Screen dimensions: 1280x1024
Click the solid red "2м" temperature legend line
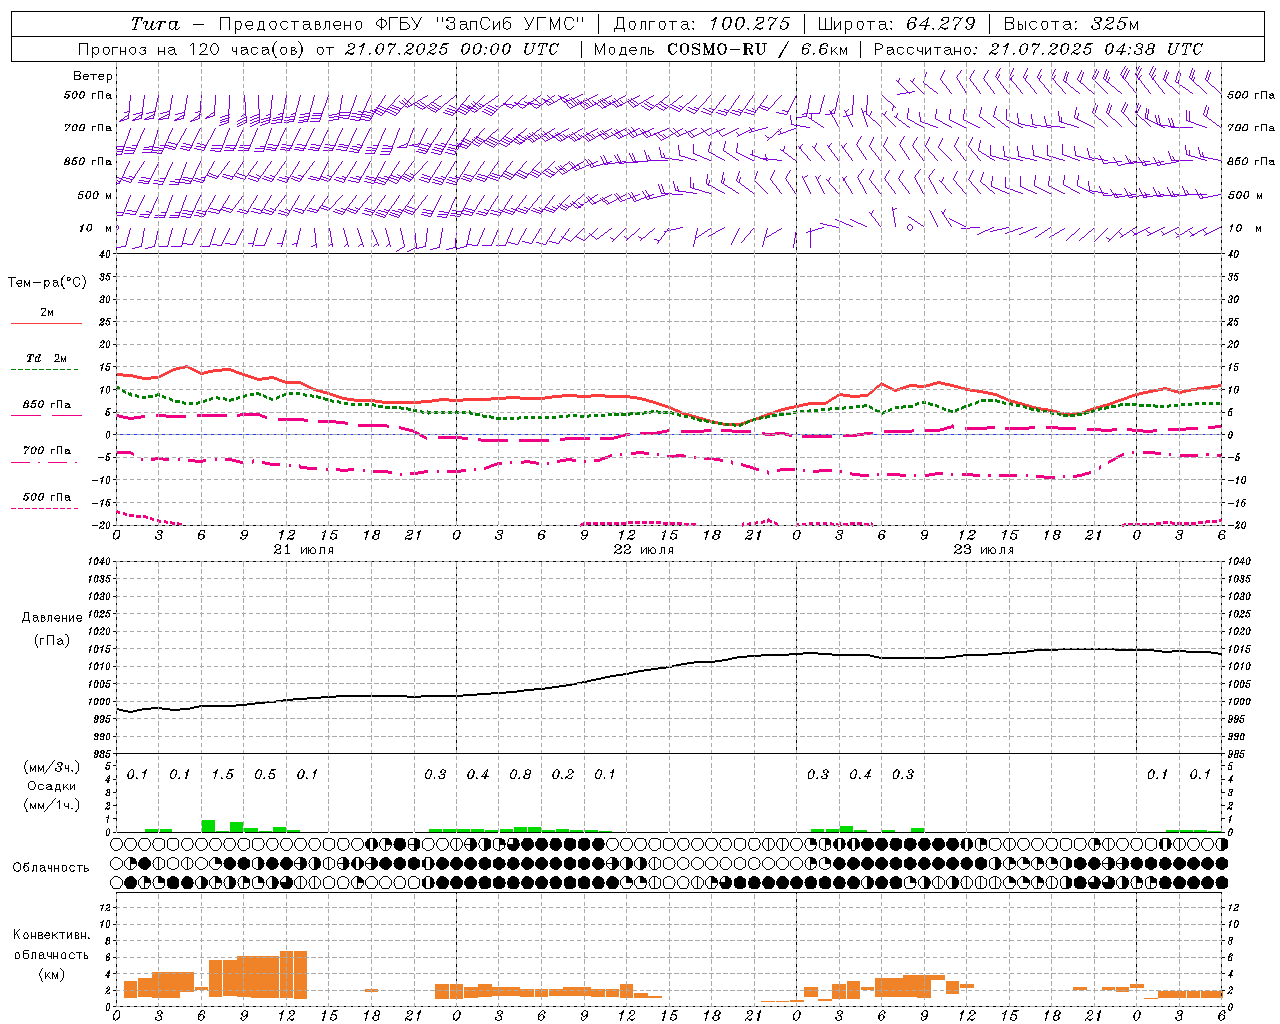click(x=47, y=323)
